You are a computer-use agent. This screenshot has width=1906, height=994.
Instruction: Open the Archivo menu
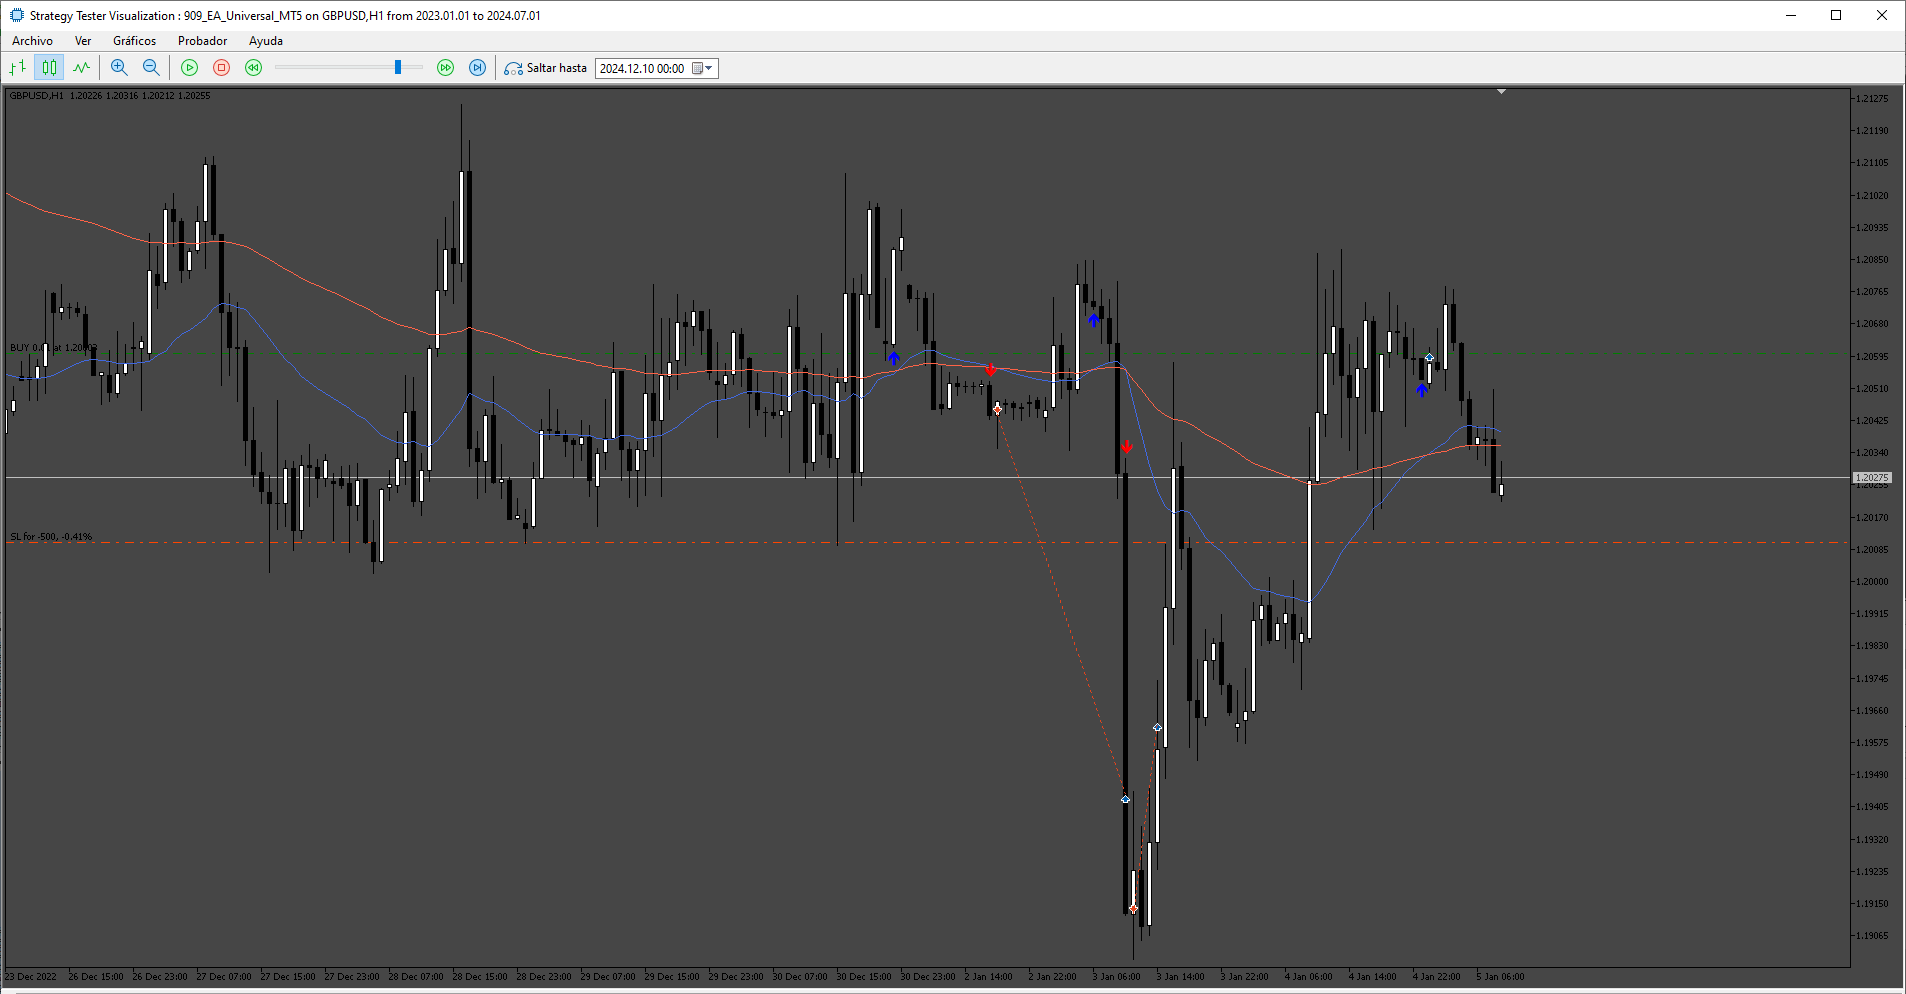coord(32,41)
